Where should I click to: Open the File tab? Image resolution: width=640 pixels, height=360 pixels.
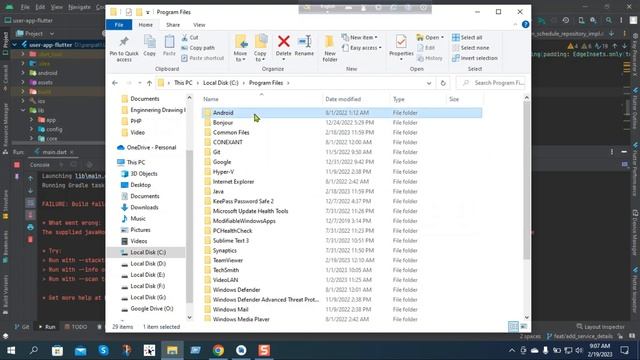(x=119, y=25)
